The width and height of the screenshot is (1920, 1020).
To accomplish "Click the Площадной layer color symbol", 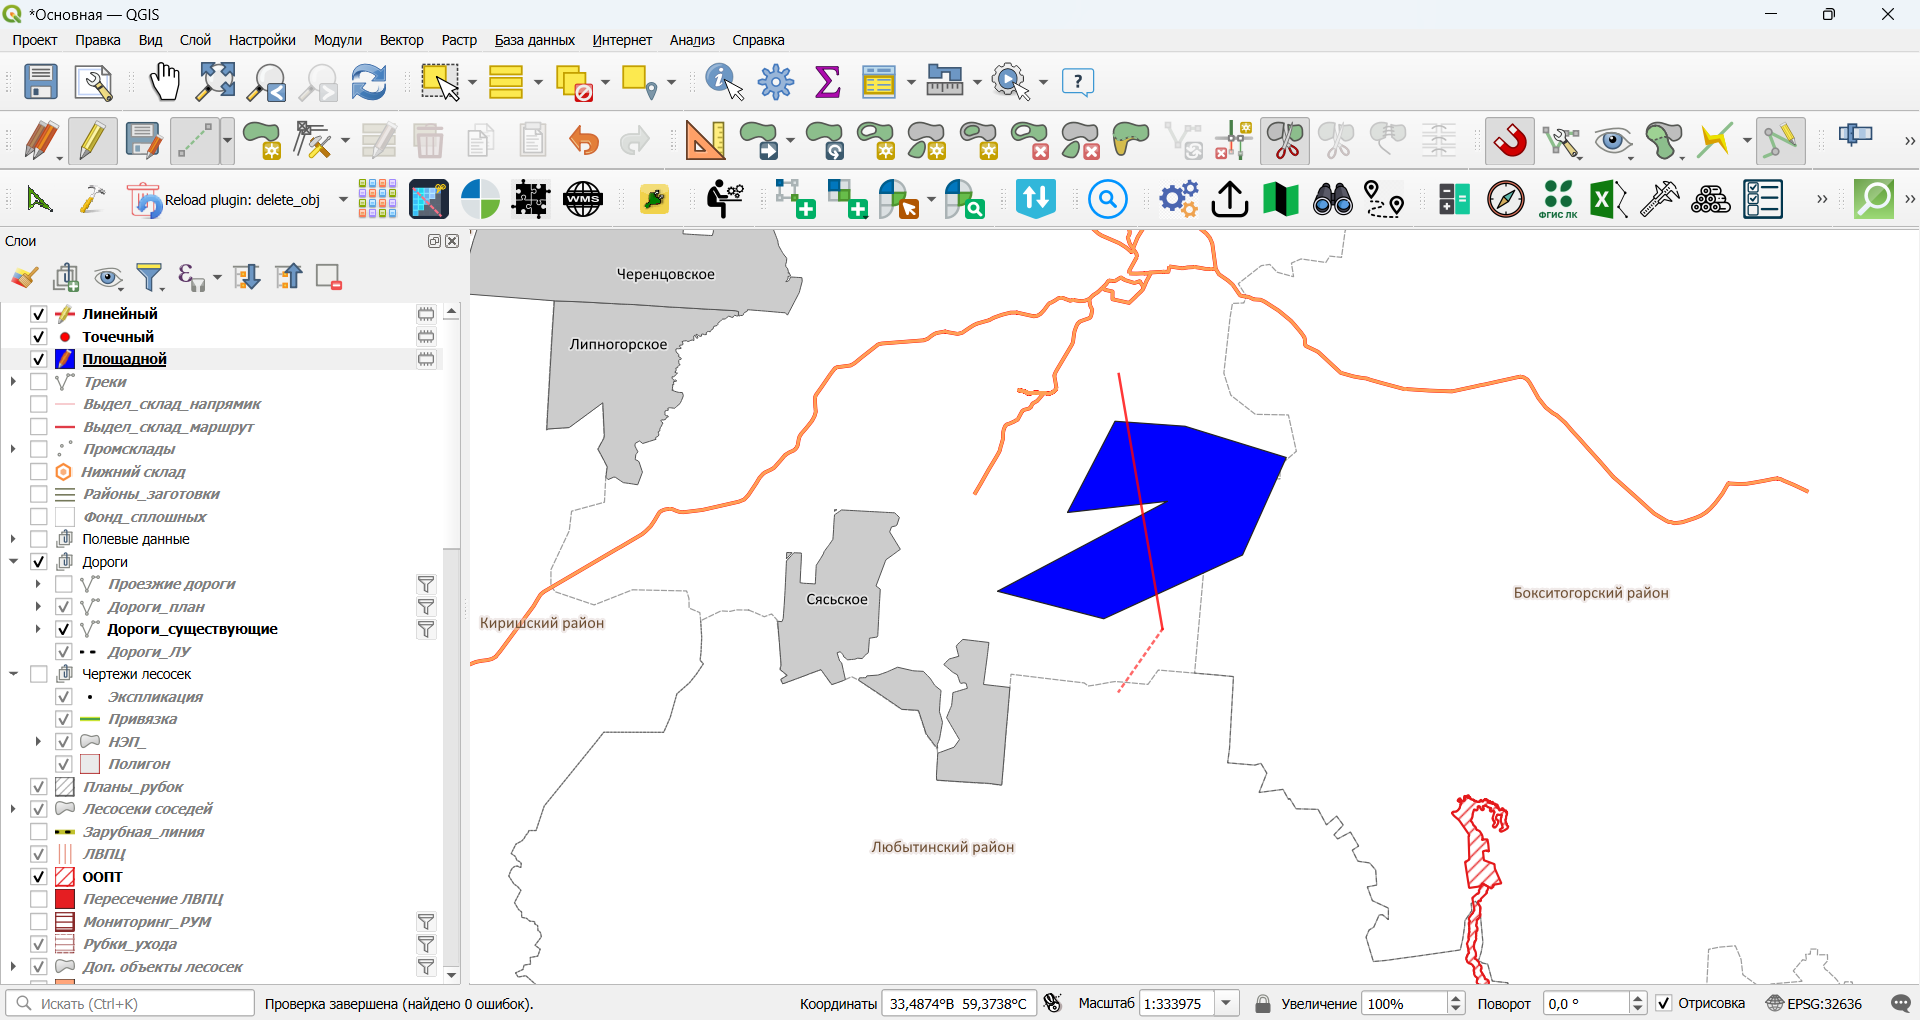I will click(65, 359).
